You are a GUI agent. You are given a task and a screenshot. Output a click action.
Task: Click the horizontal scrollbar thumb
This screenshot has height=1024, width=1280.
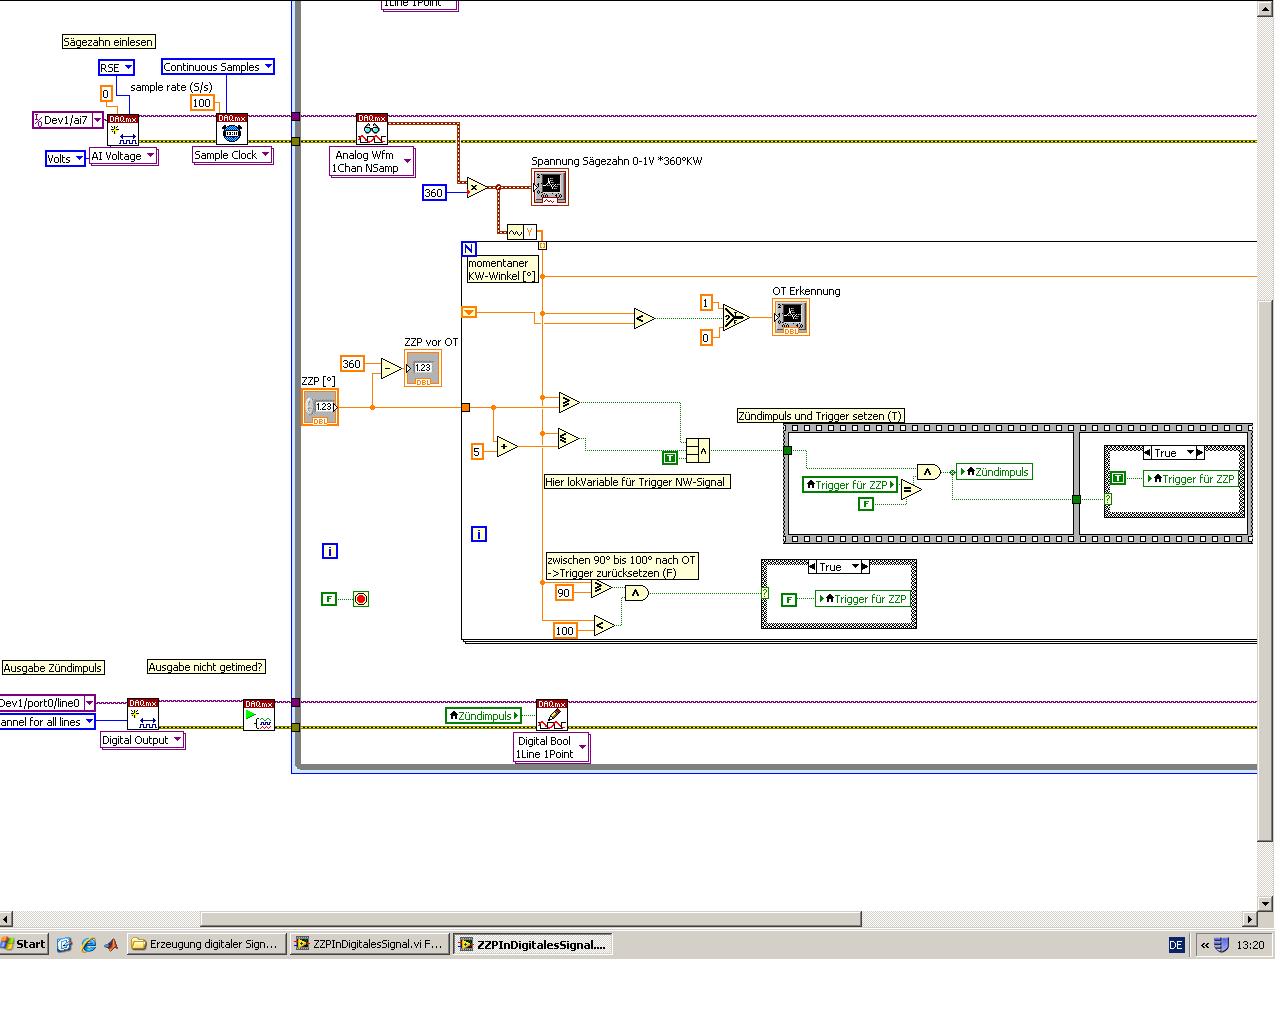pos(531,918)
